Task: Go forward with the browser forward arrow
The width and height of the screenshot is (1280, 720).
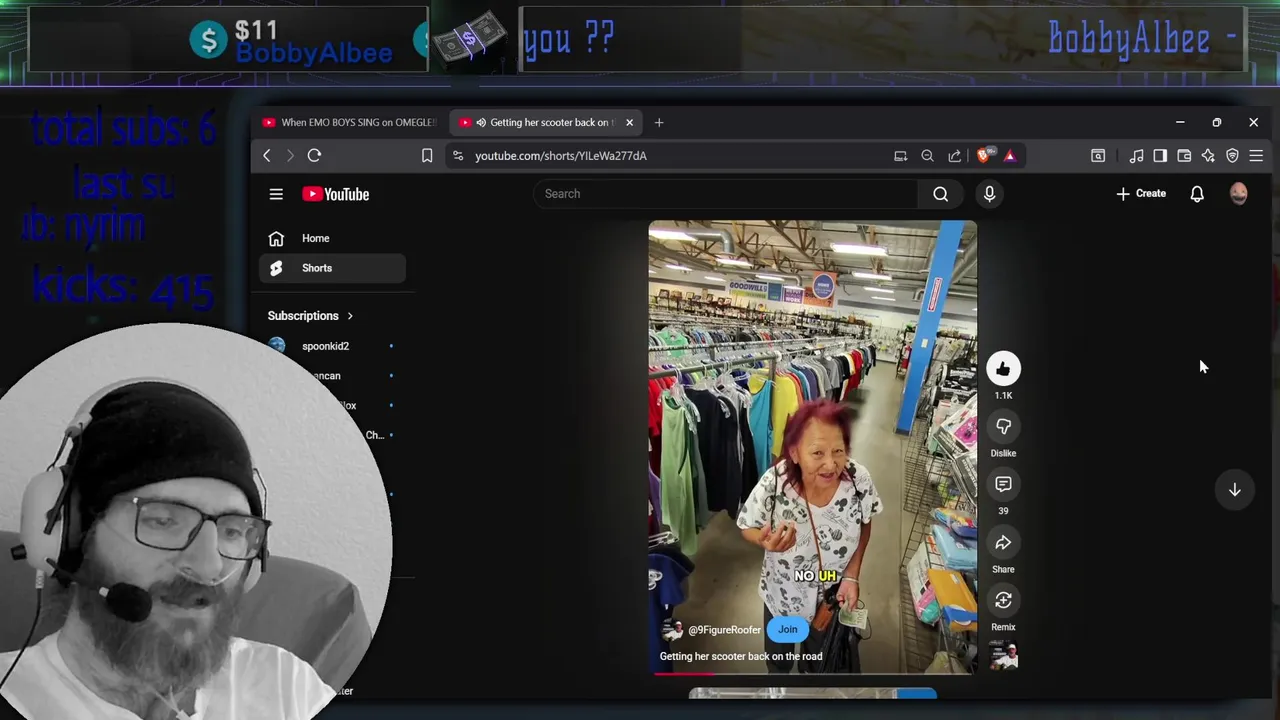Action: pos(290,155)
